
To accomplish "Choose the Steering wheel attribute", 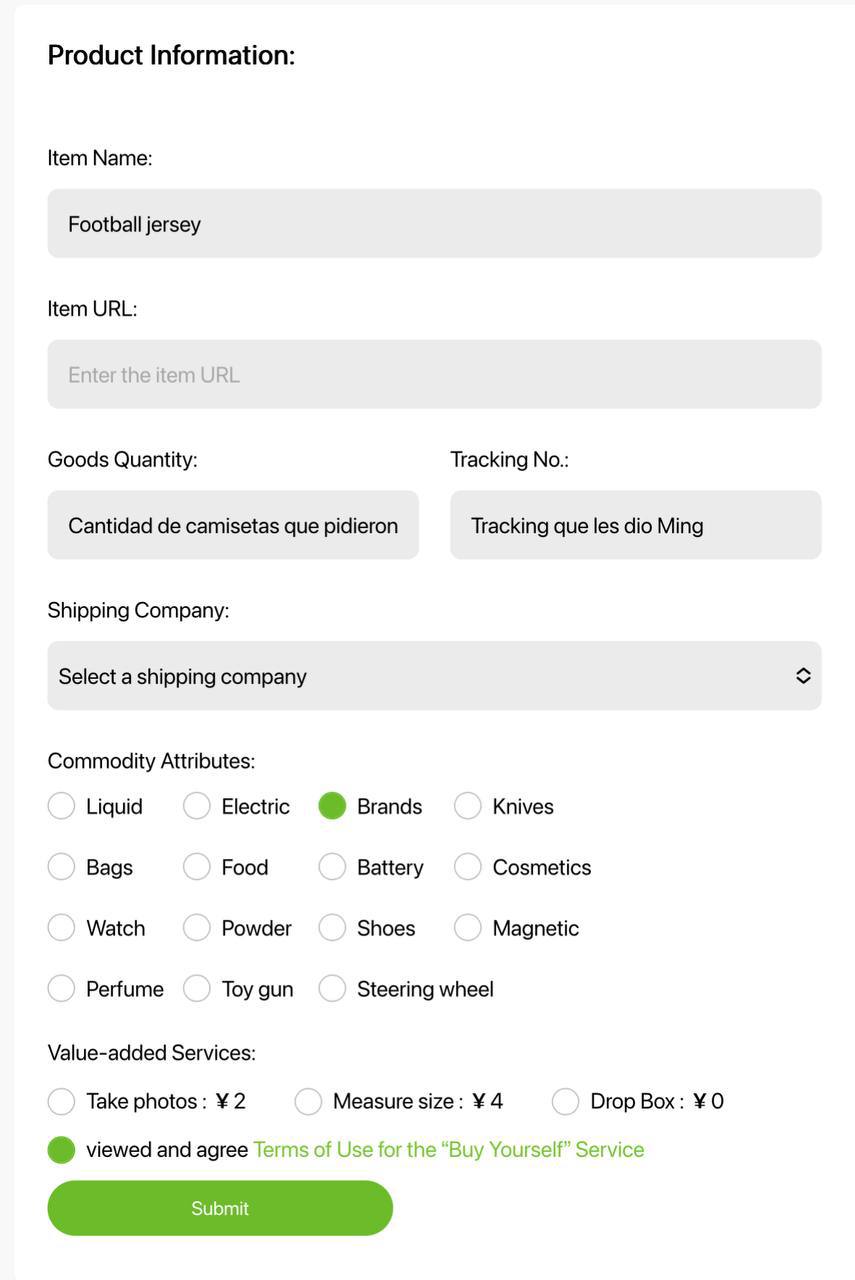I will click(x=332, y=989).
